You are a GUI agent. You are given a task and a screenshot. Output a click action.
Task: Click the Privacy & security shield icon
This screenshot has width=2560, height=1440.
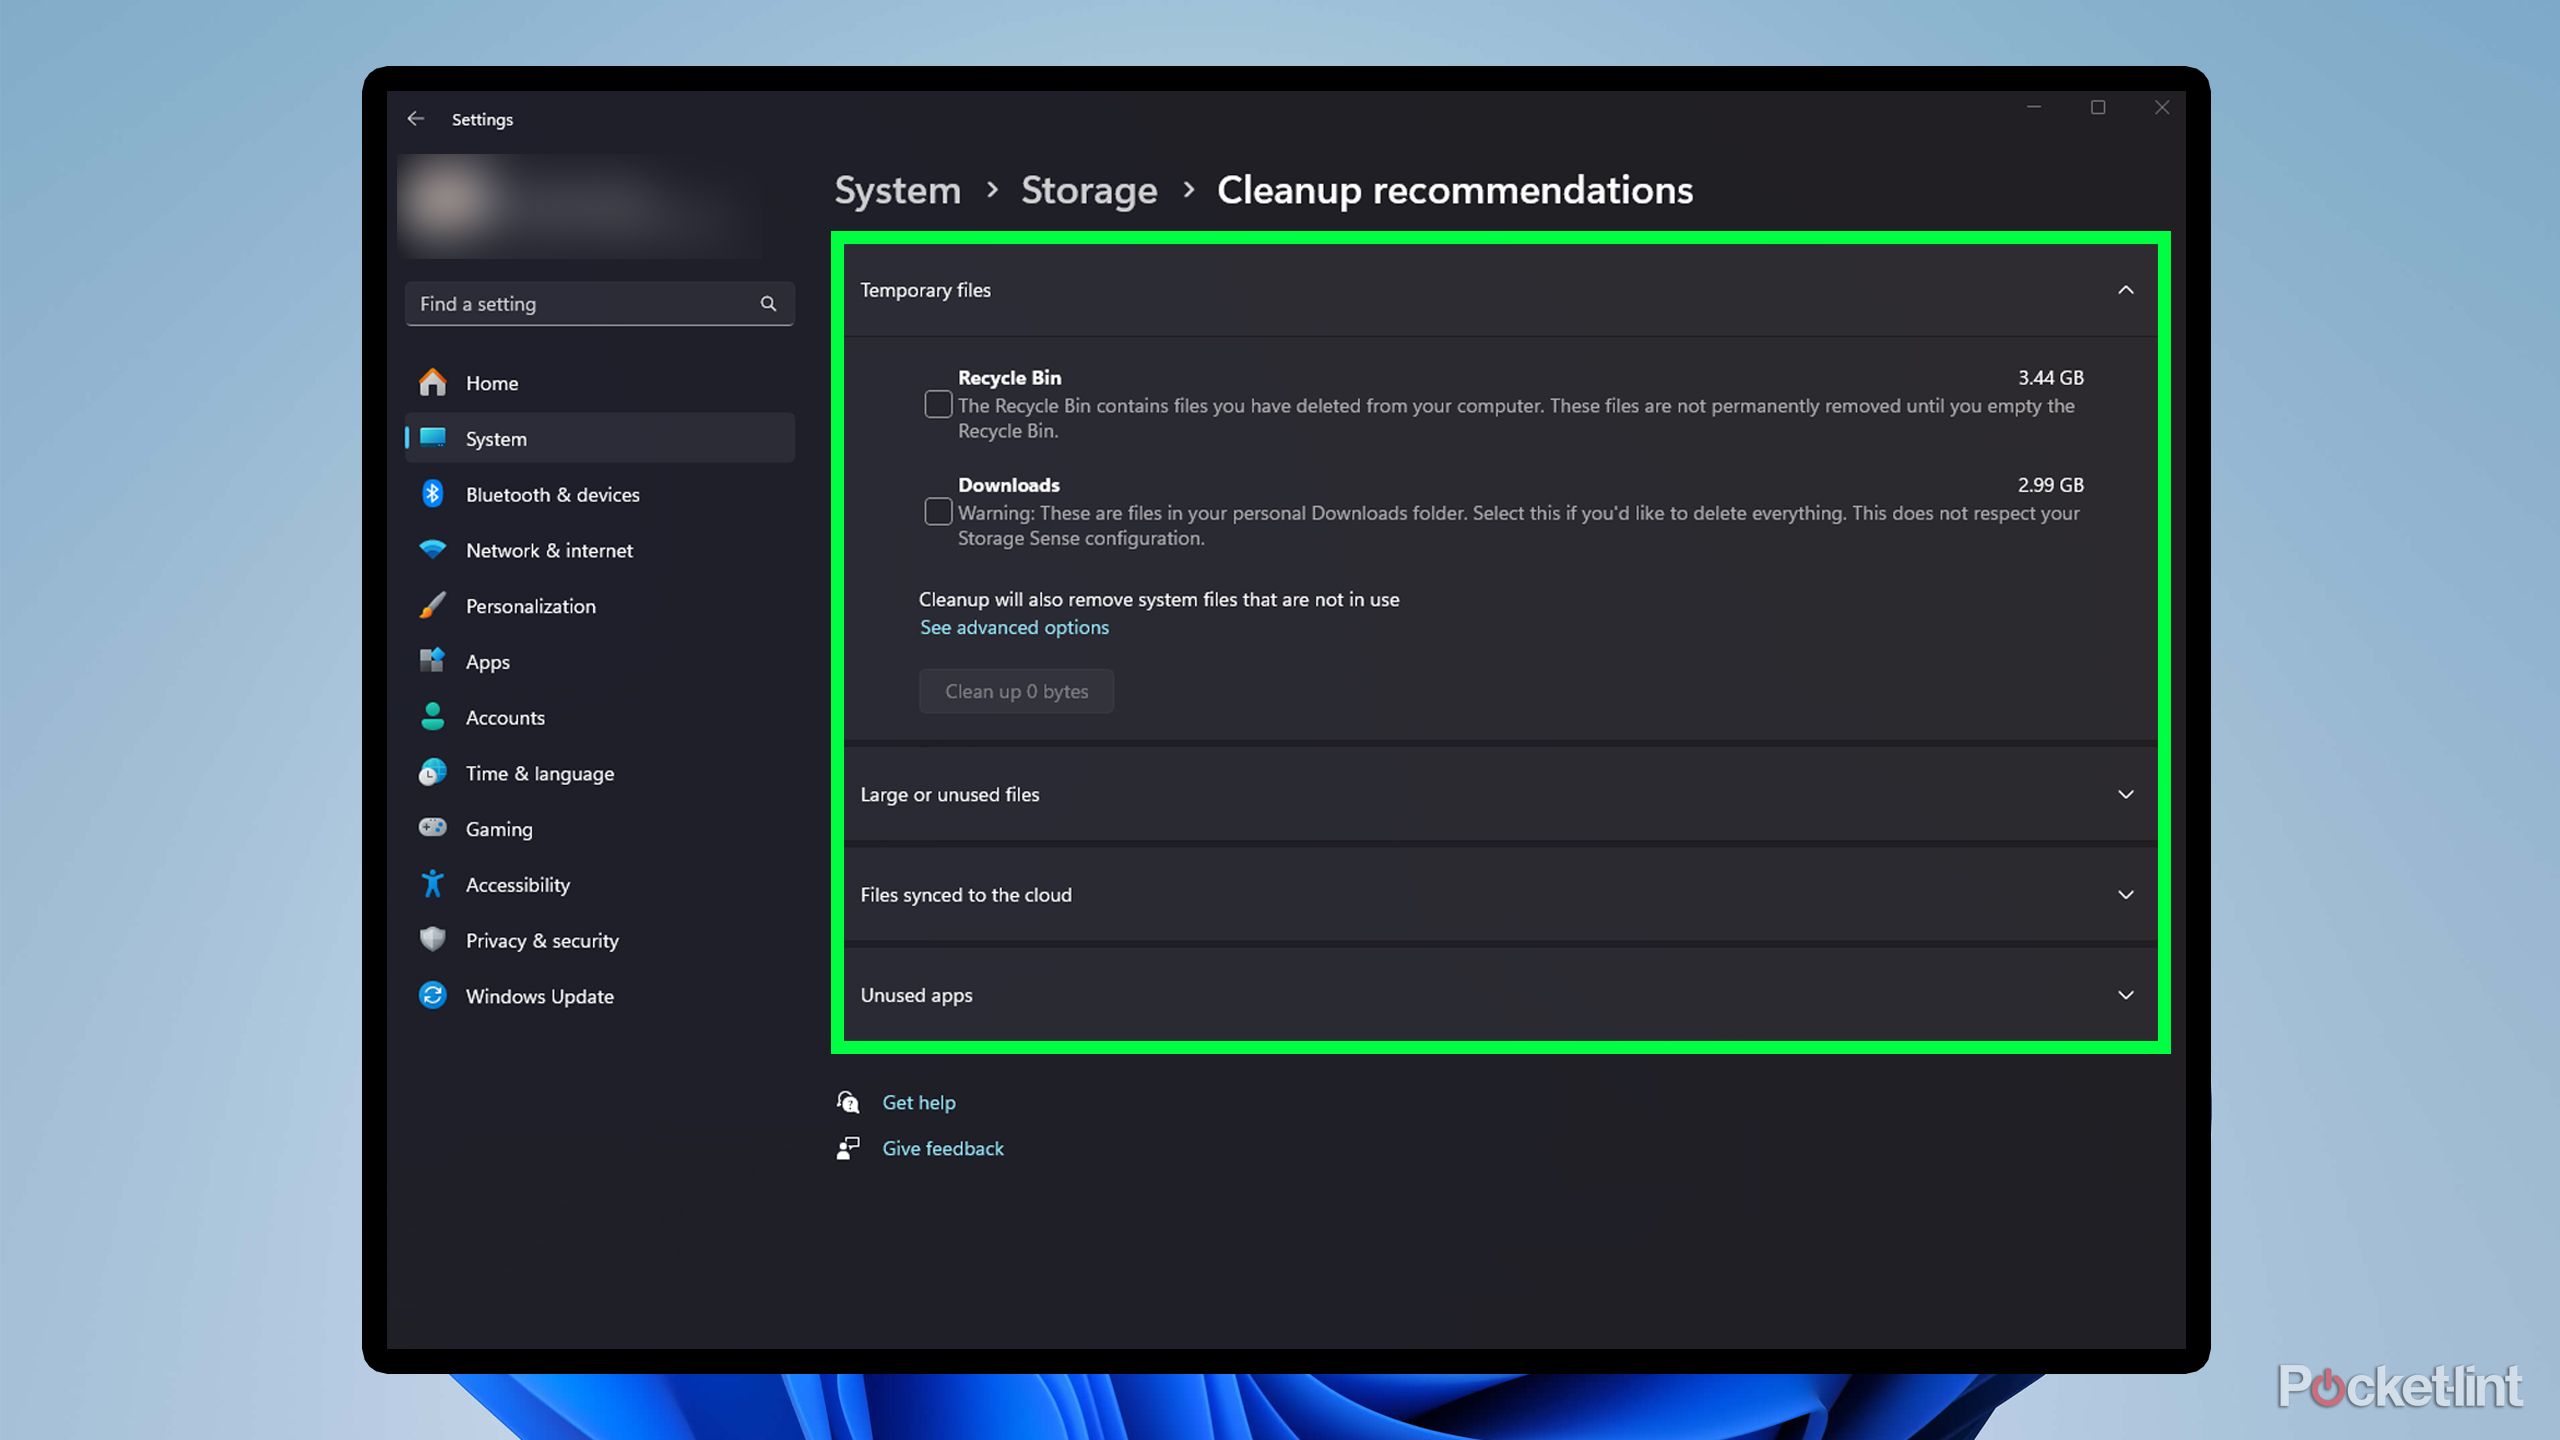pyautogui.click(x=432, y=940)
